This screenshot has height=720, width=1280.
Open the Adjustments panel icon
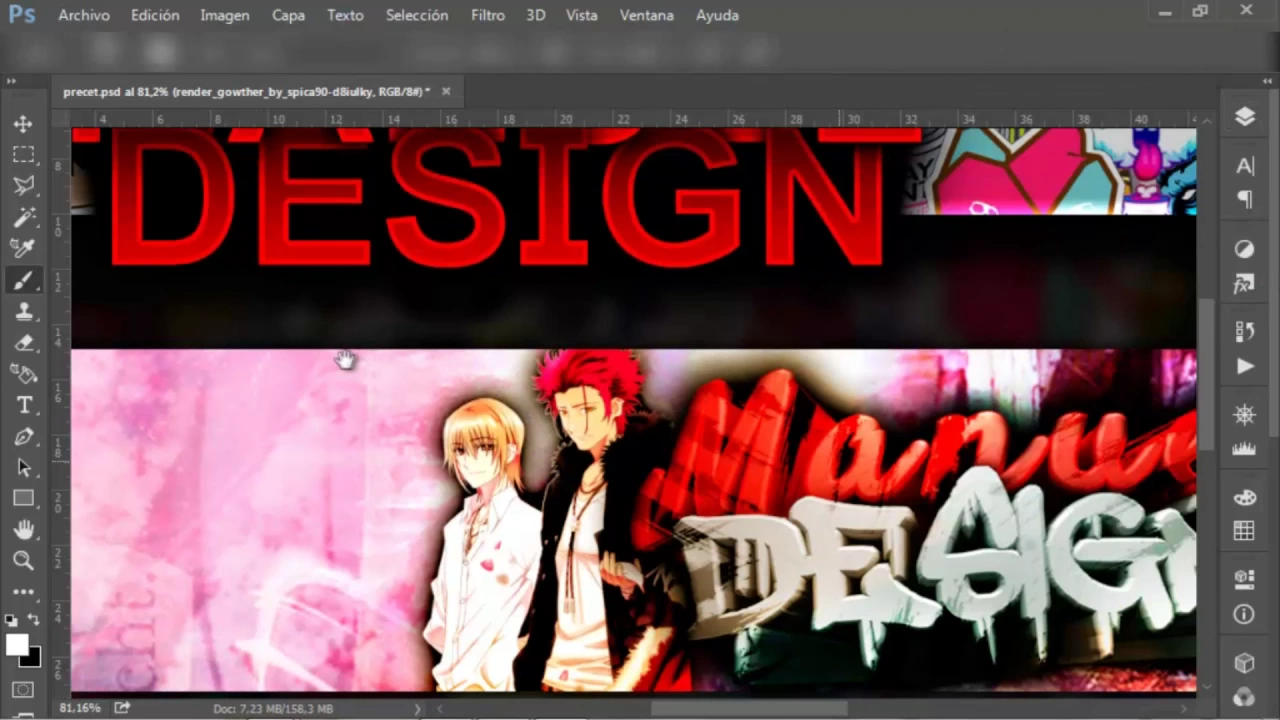pyautogui.click(x=1244, y=249)
